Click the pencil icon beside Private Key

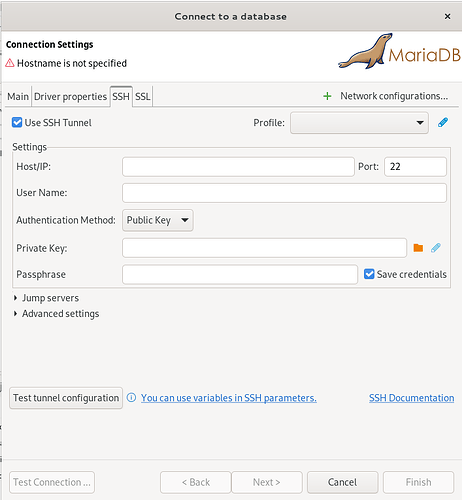click(x=436, y=248)
